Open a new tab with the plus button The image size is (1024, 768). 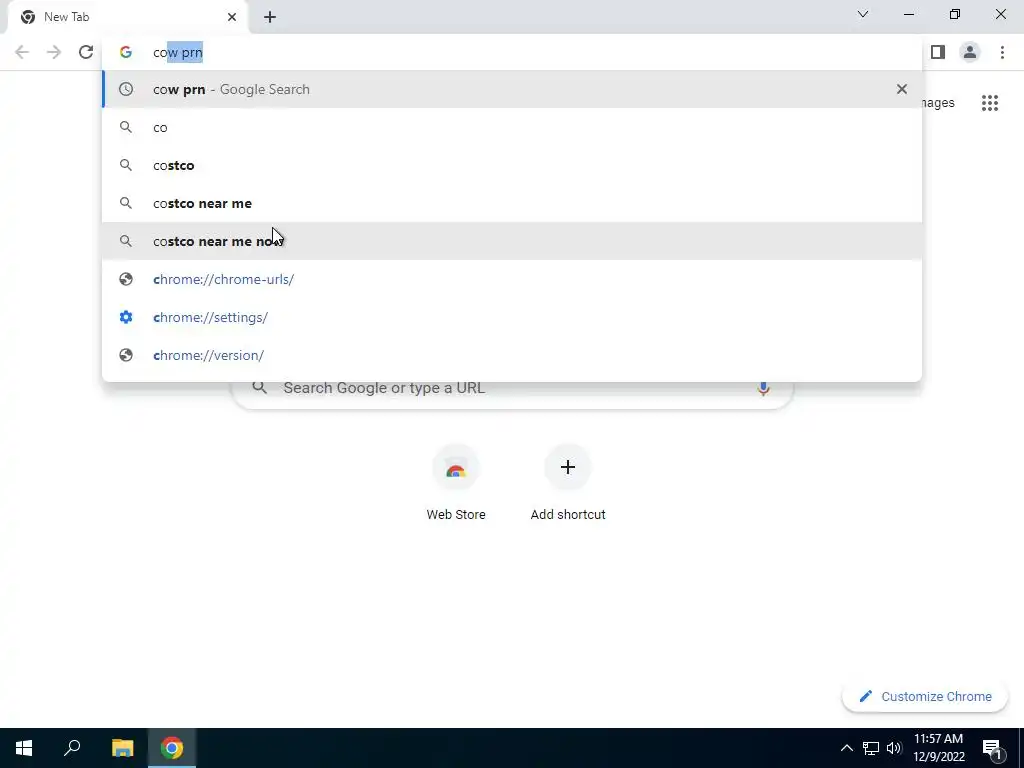click(270, 18)
